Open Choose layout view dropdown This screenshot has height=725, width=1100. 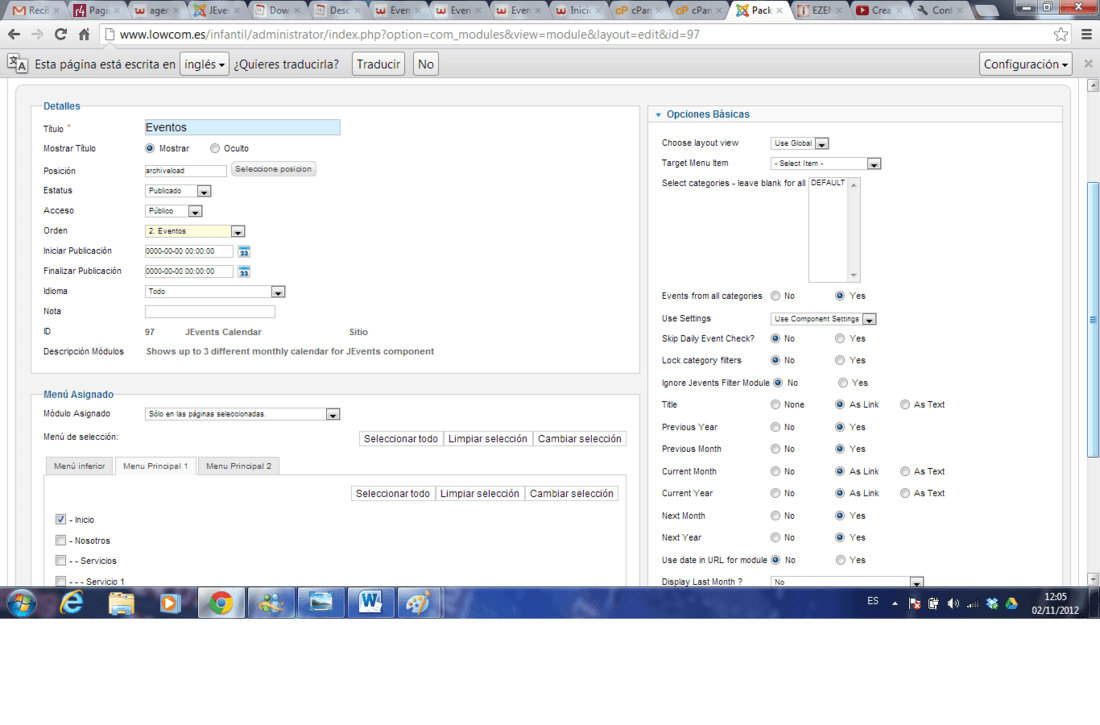pos(800,143)
